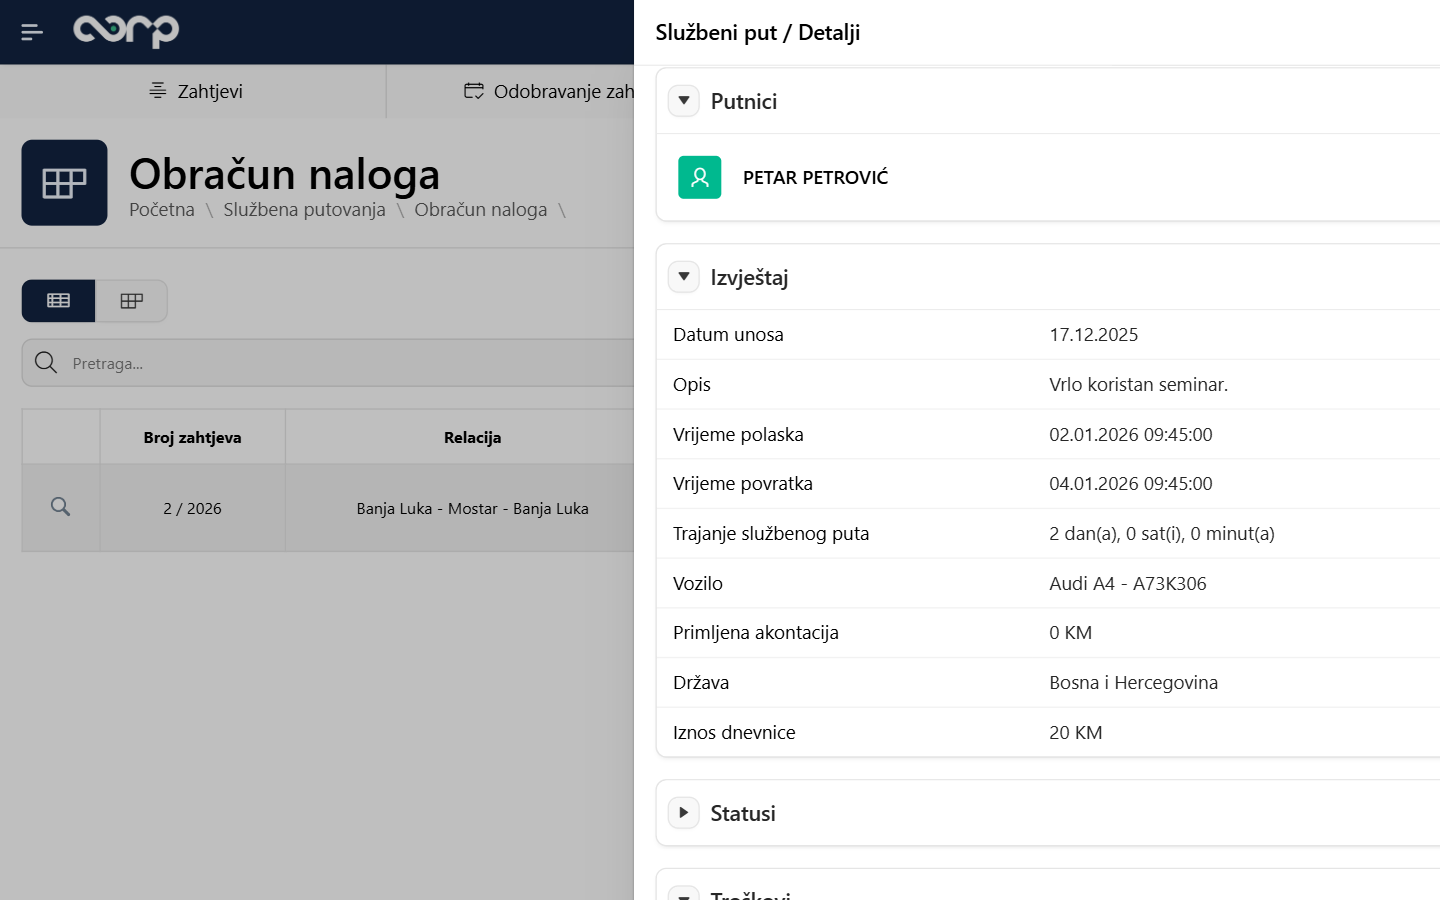Open details magnifier for request 2 / 2026
Image resolution: width=1440 pixels, height=900 pixels.
coord(61,507)
